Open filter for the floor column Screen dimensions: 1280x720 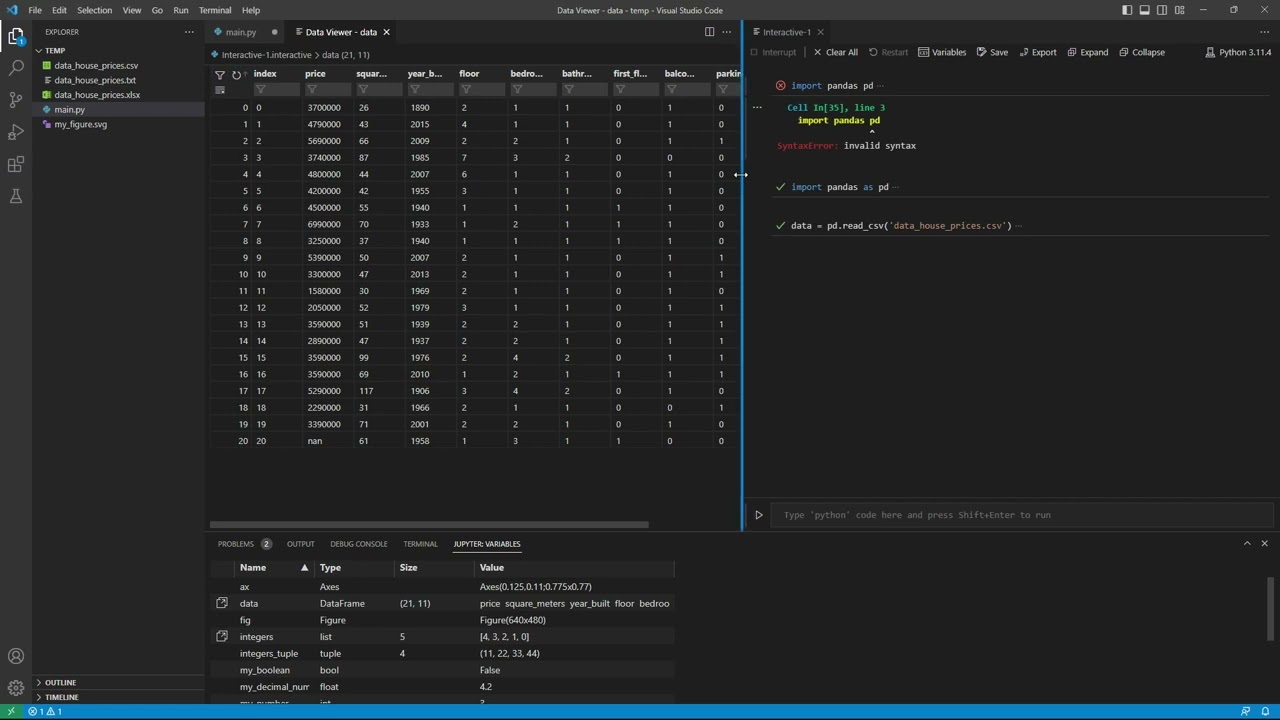(466, 90)
